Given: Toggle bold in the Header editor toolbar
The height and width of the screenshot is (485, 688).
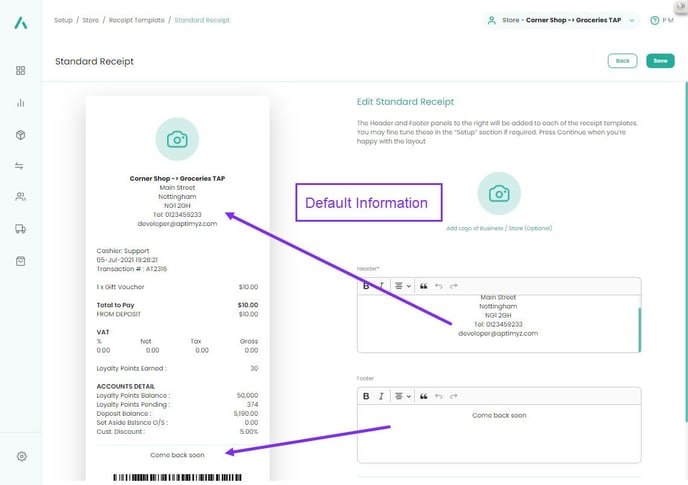Looking at the screenshot, I should (366, 286).
